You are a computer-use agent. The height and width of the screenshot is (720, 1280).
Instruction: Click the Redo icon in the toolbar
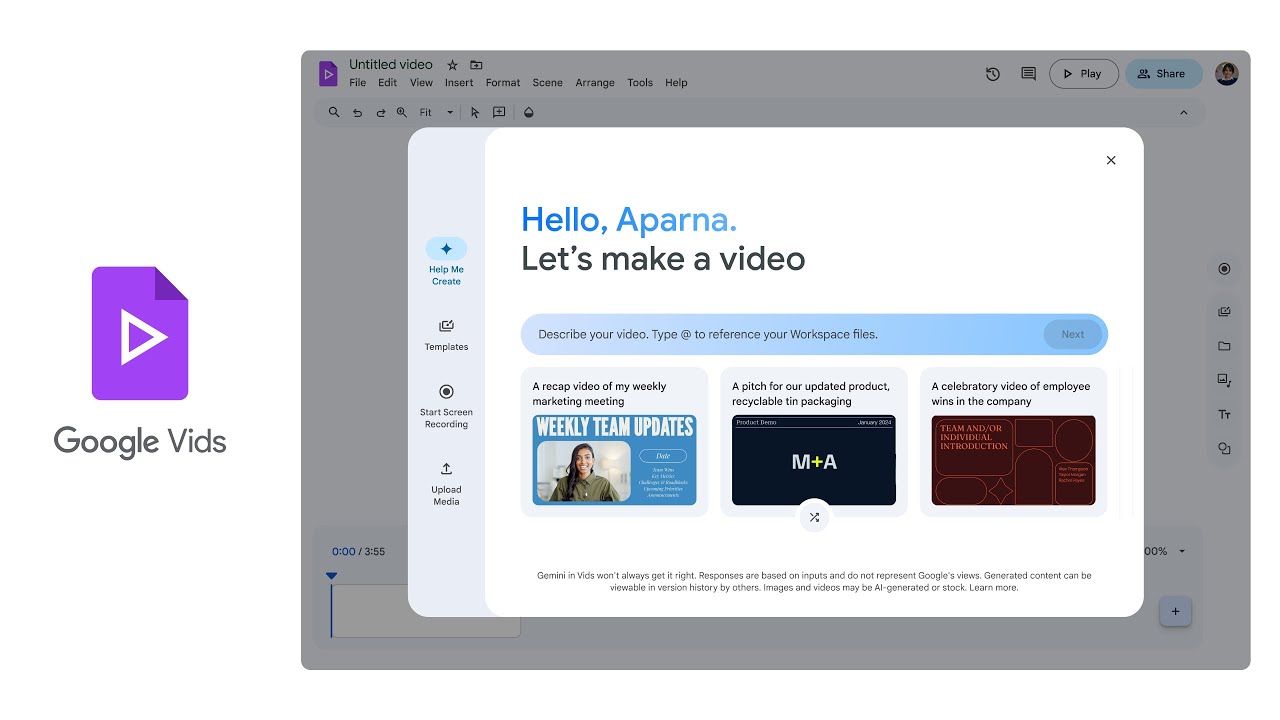pyautogui.click(x=380, y=112)
